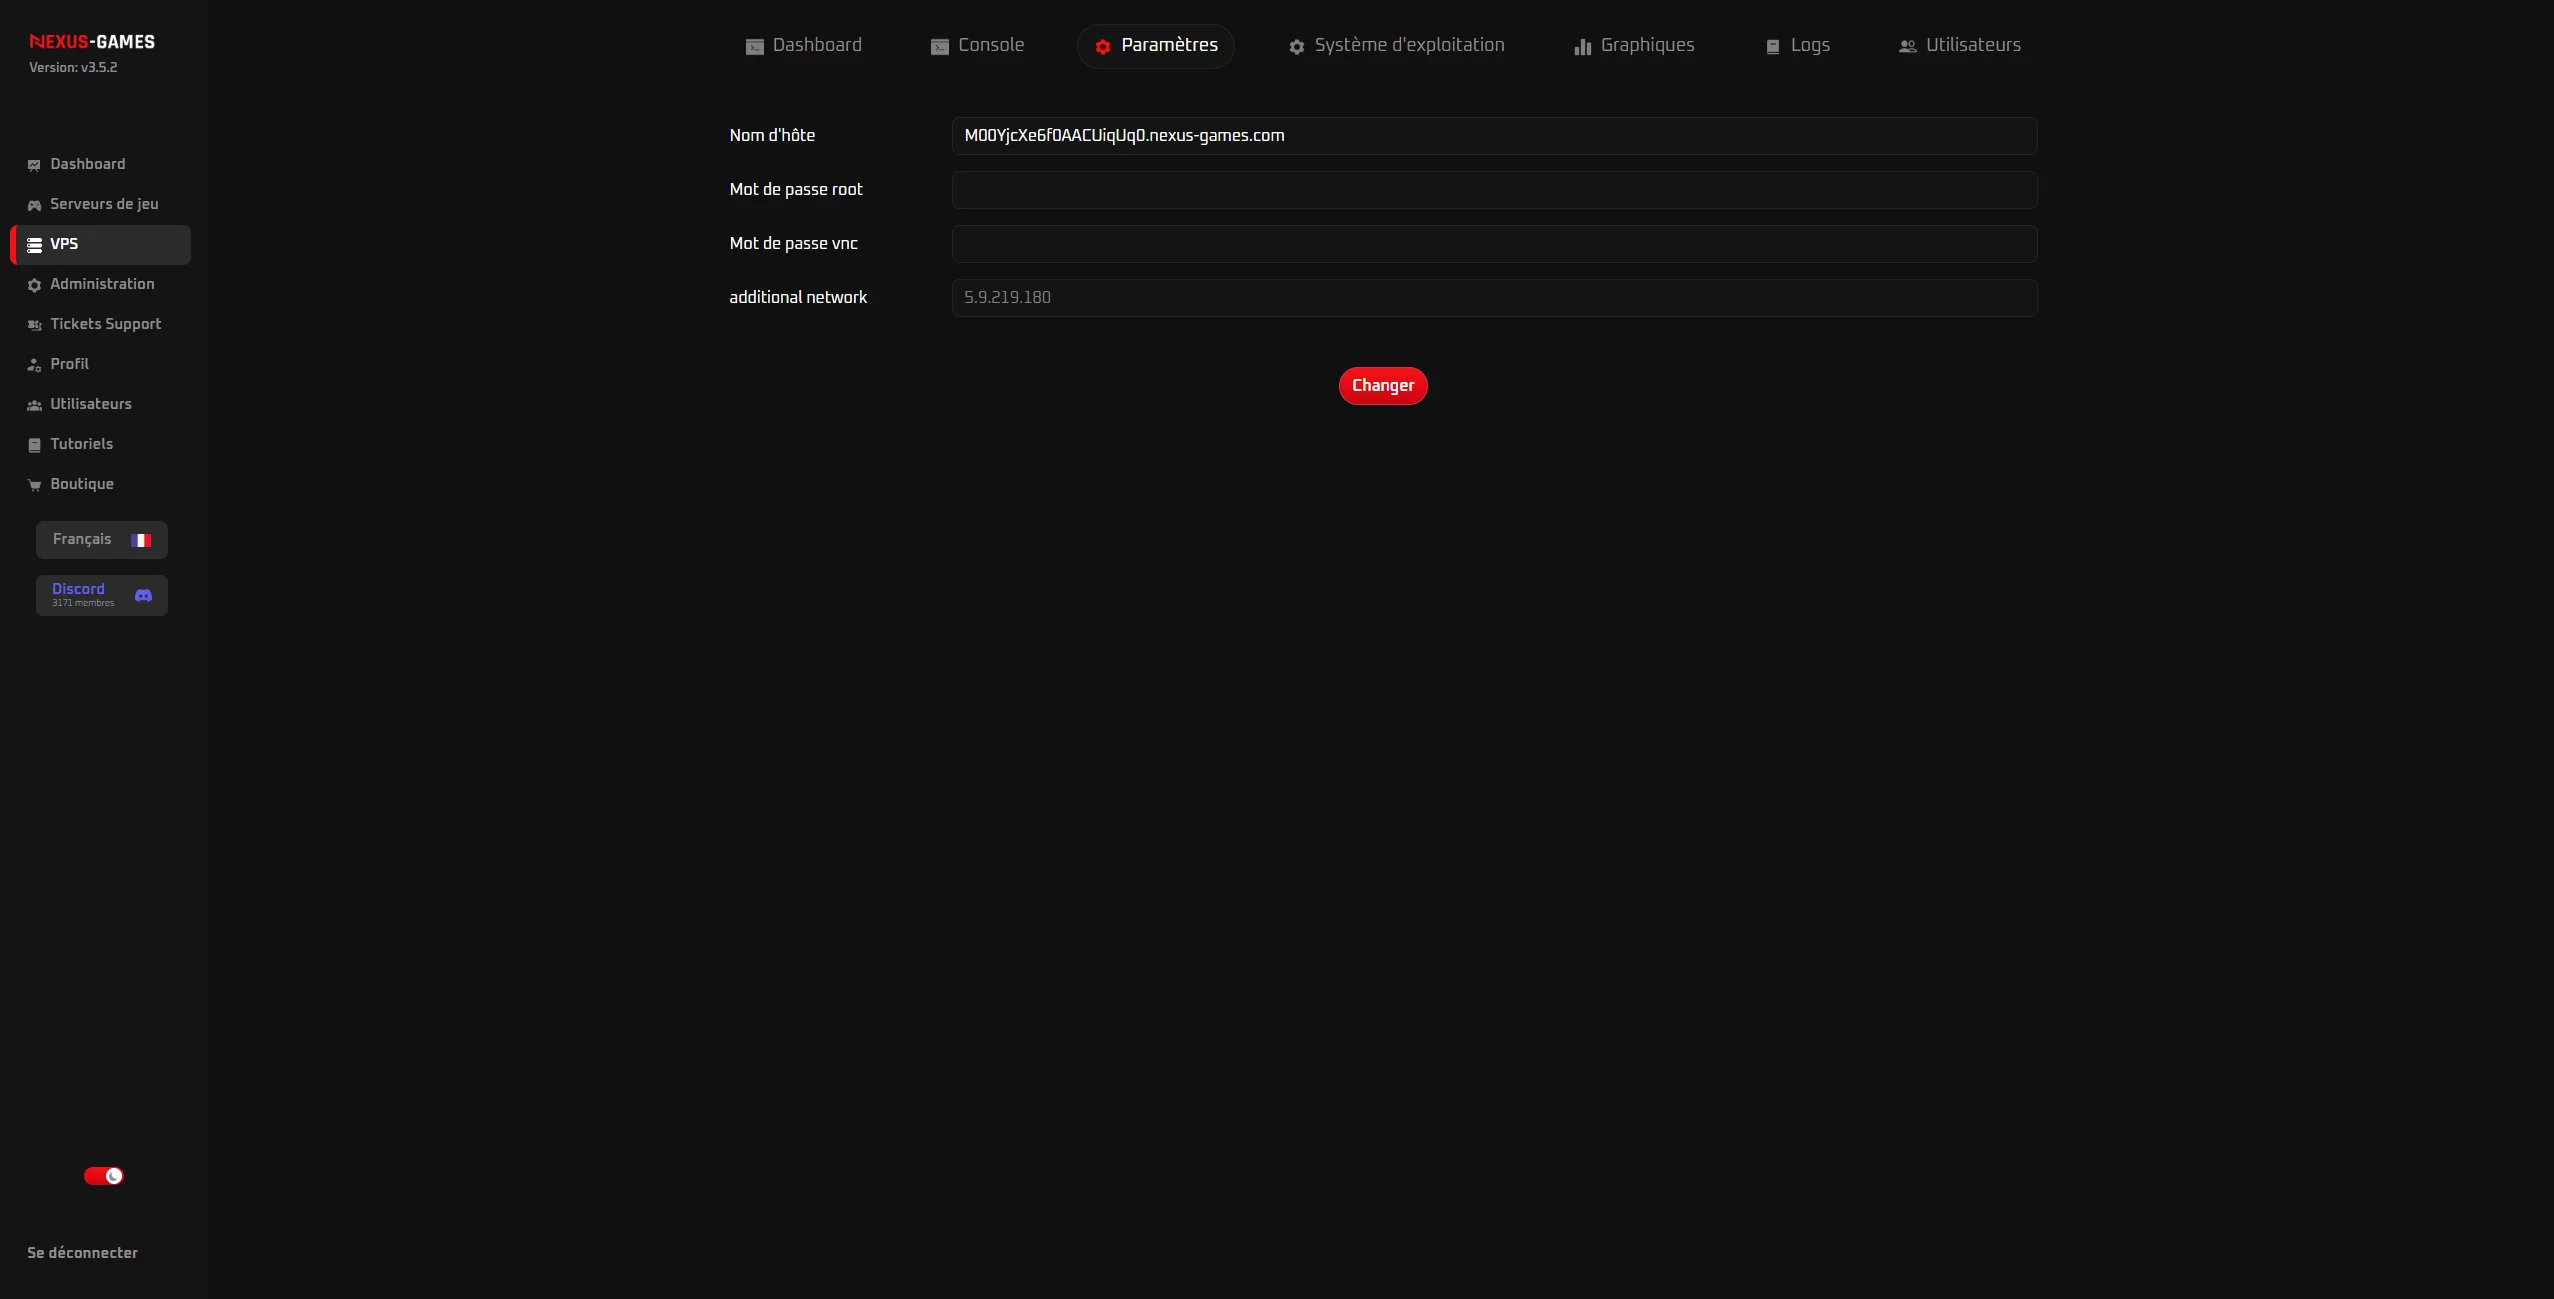
Task: Toggle the dark mode switch
Action: coord(104,1176)
